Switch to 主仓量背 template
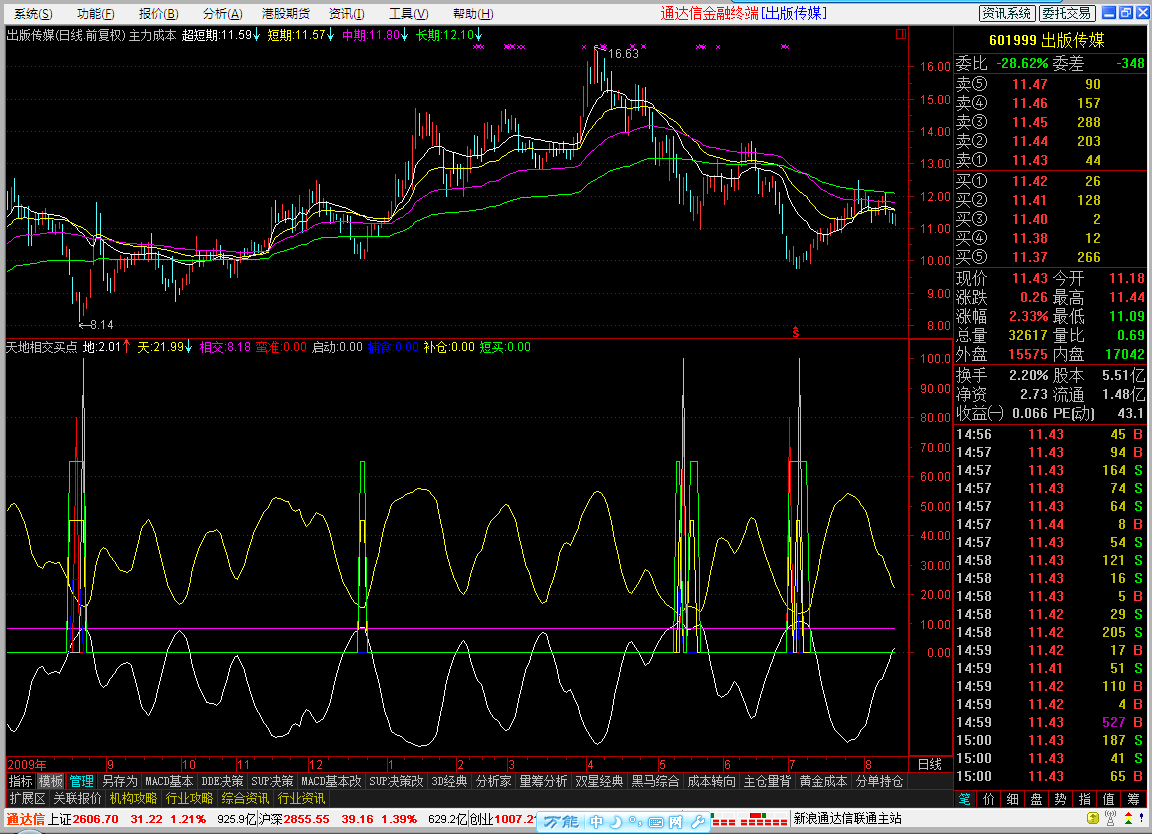 click(767, 781)
